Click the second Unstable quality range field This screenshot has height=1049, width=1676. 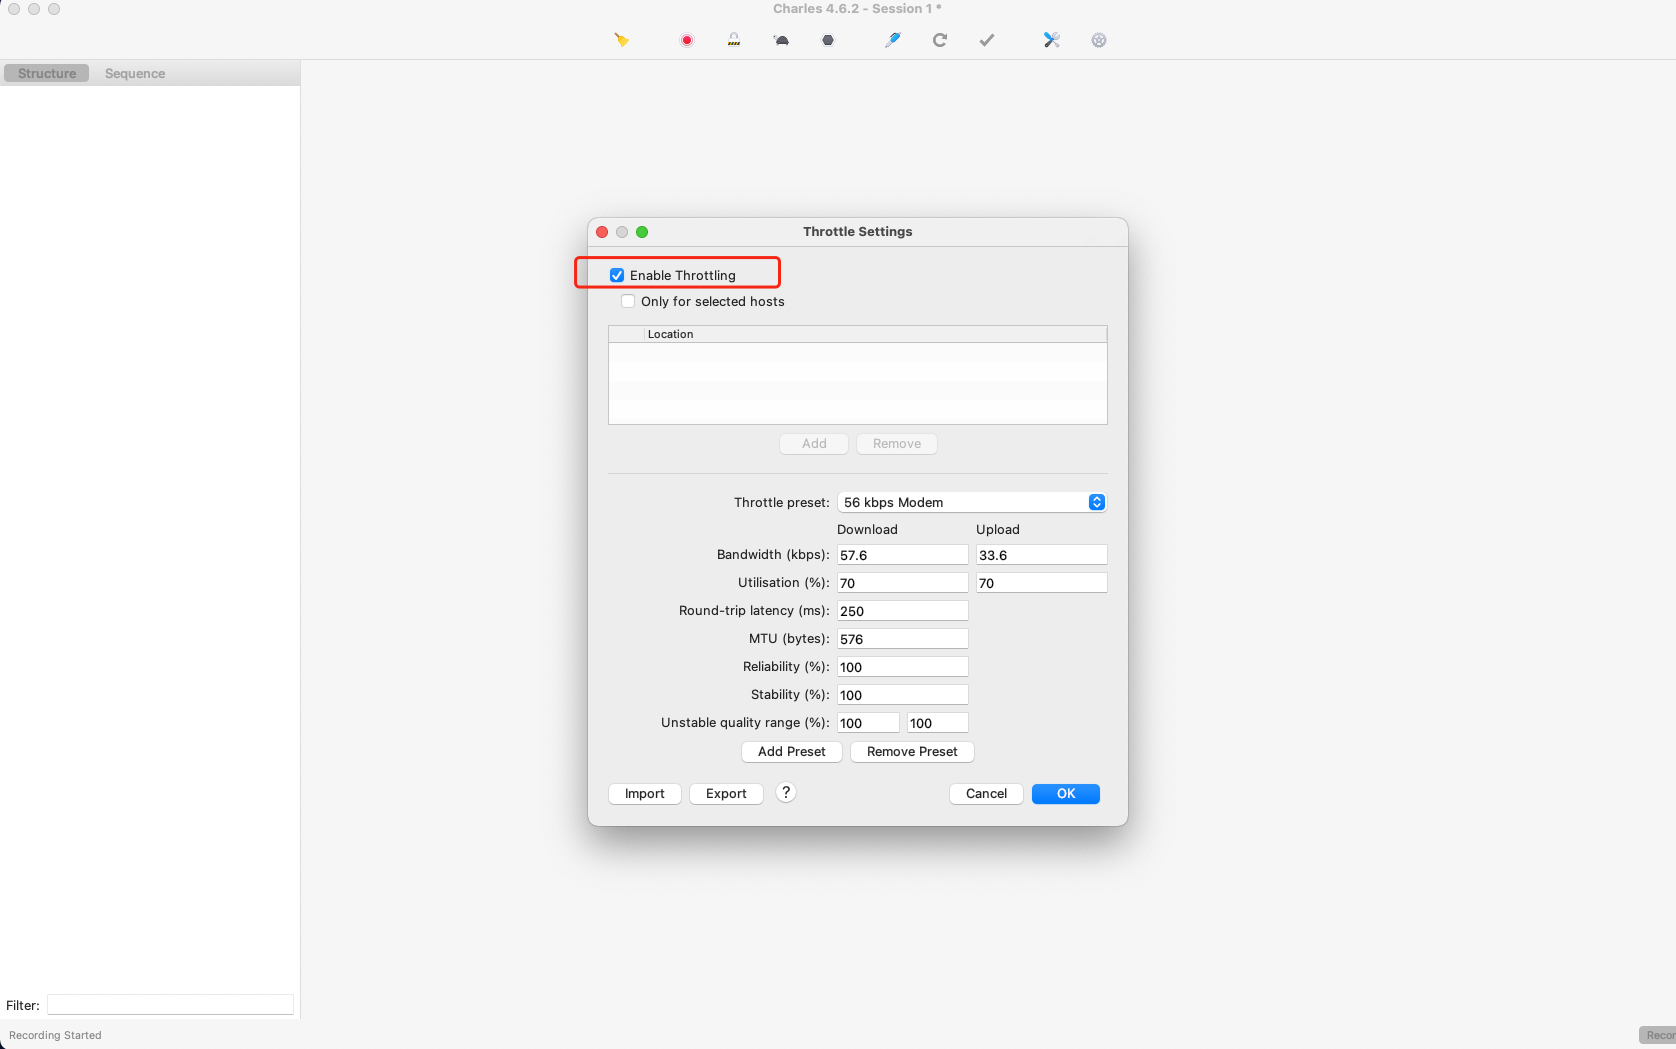click(938, 723)
